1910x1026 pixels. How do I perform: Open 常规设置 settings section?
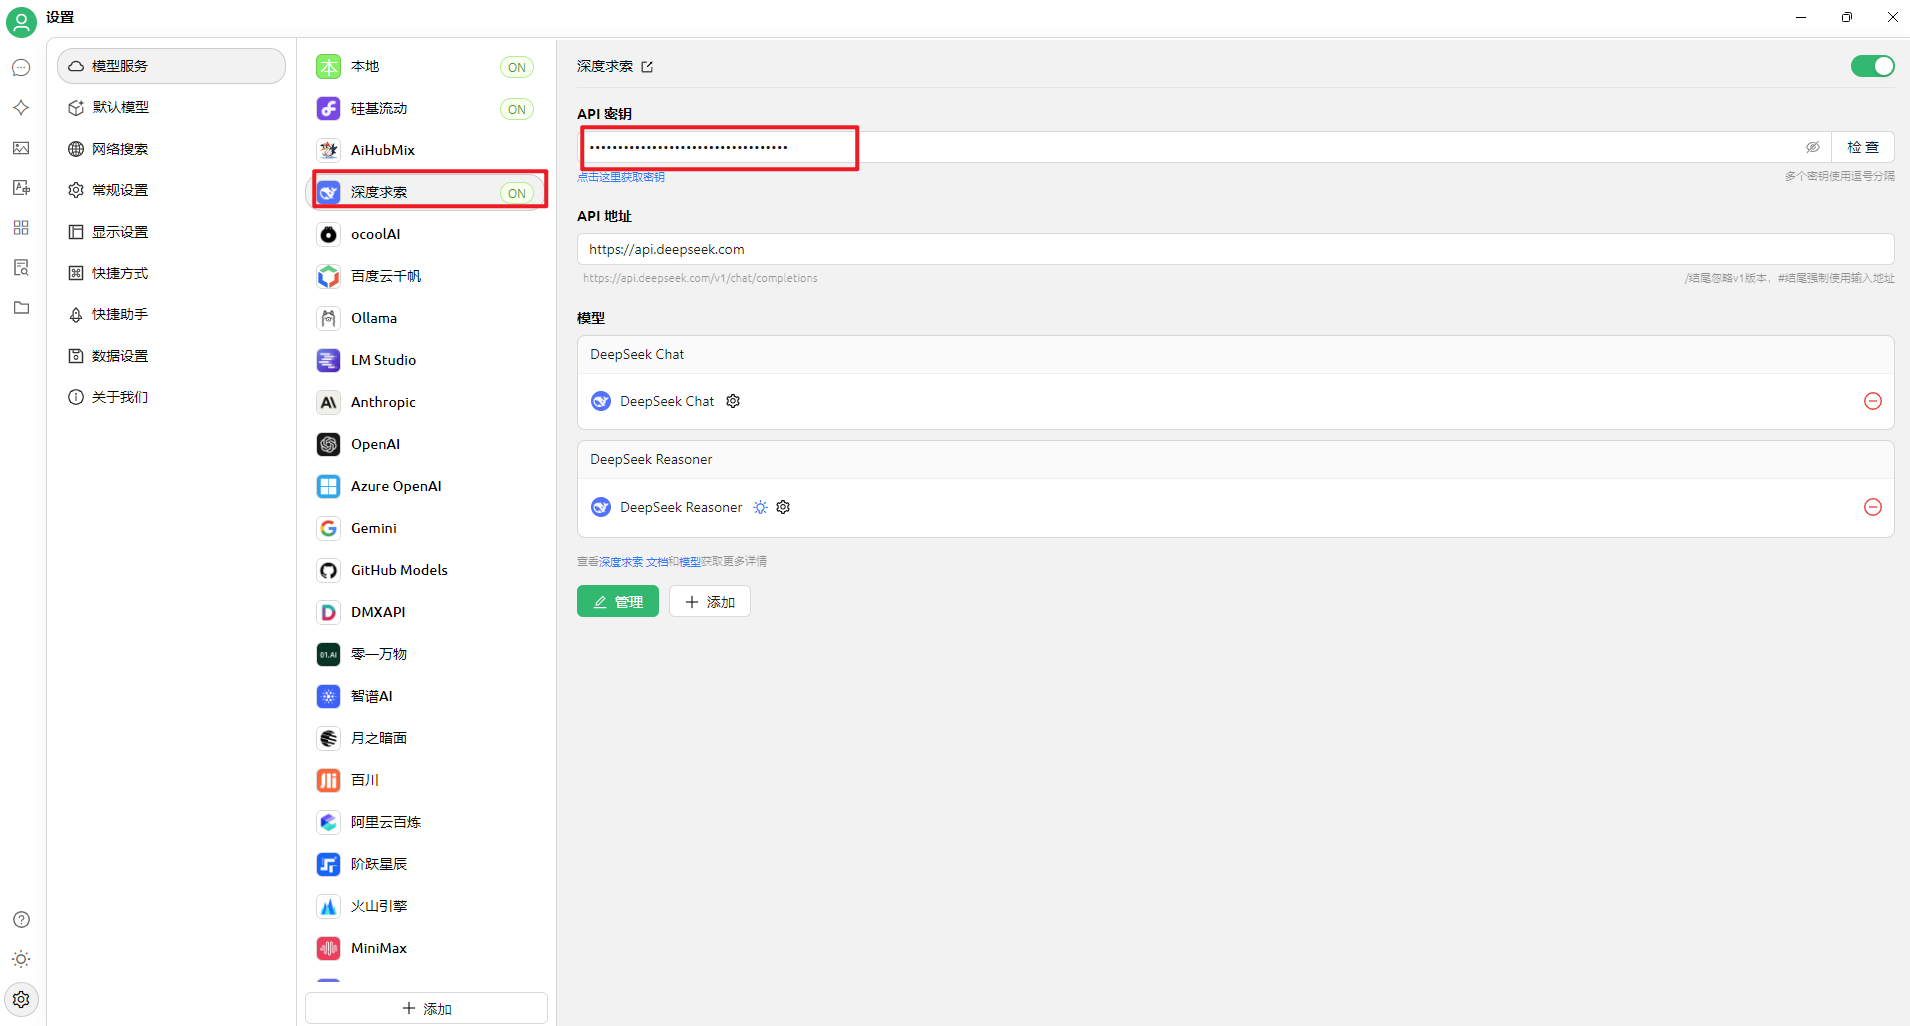click(x=171, y=190)
